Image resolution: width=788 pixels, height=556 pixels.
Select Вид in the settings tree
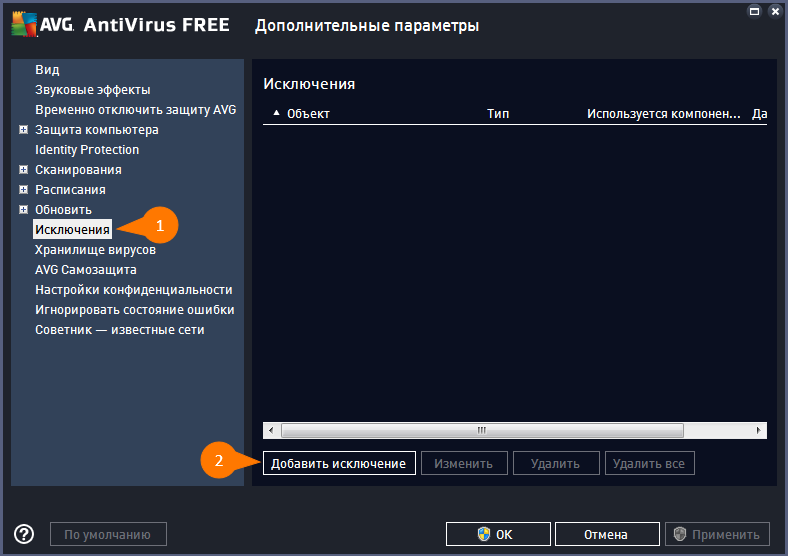pos(47,70)
